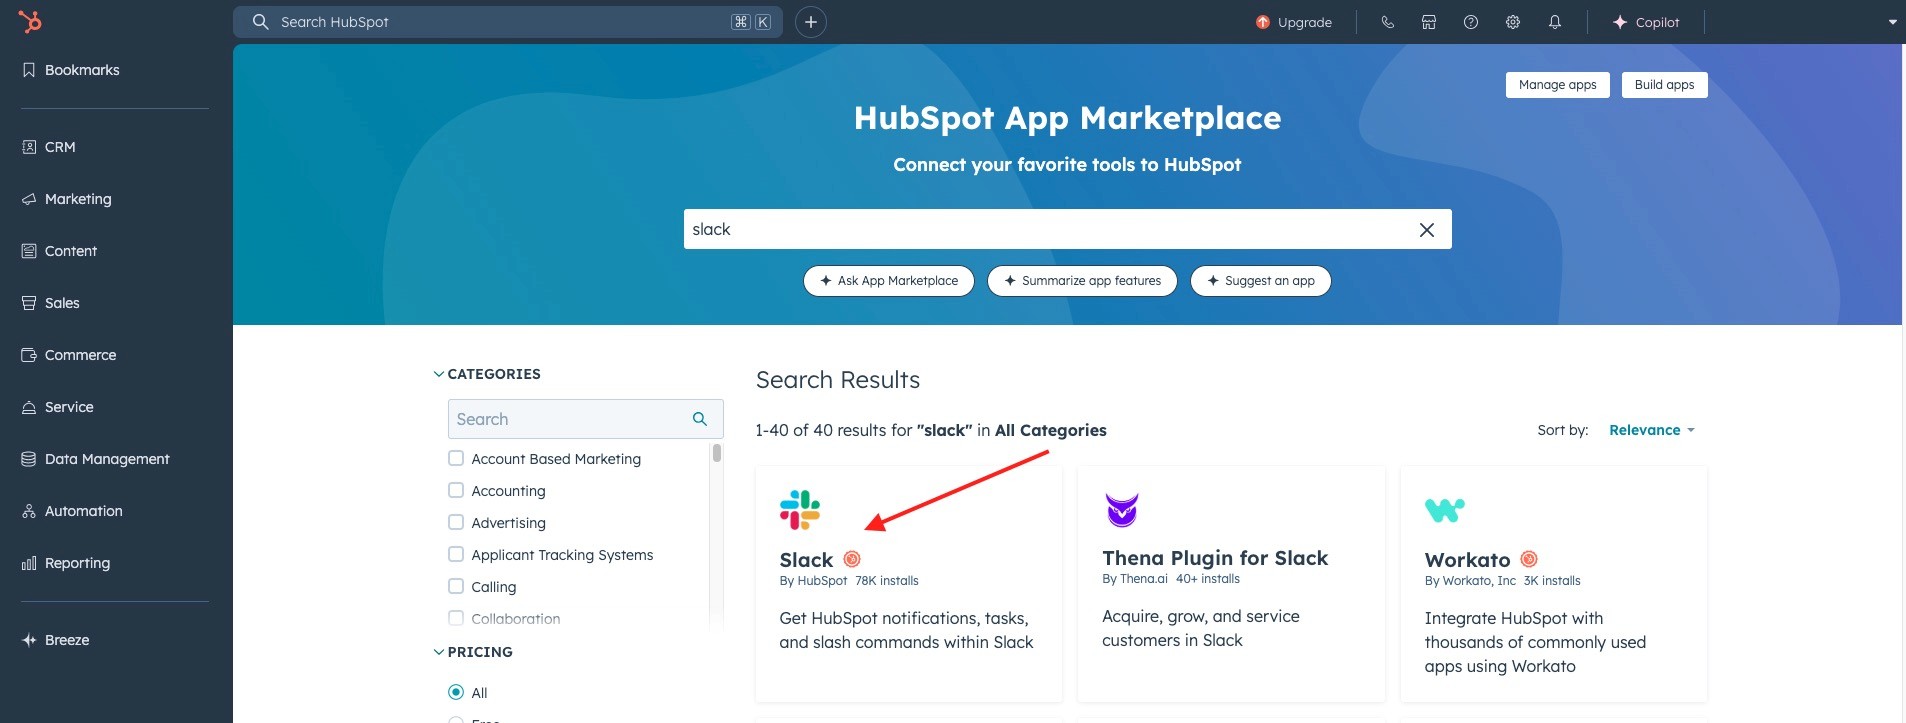Click the Workato teal W logo
This screenshot has height=723, width=1906.
1445,510
